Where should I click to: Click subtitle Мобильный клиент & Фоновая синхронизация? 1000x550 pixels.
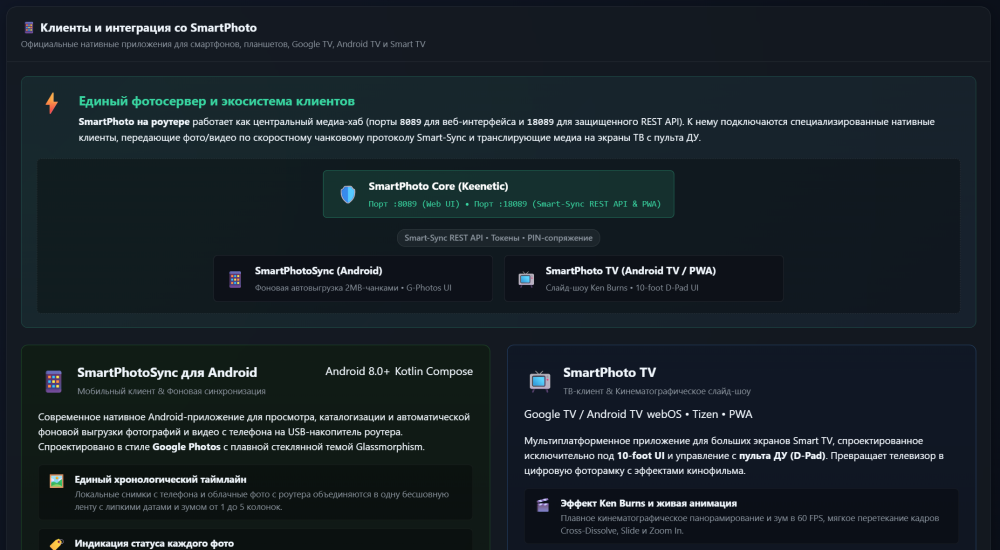click(172, 391)
